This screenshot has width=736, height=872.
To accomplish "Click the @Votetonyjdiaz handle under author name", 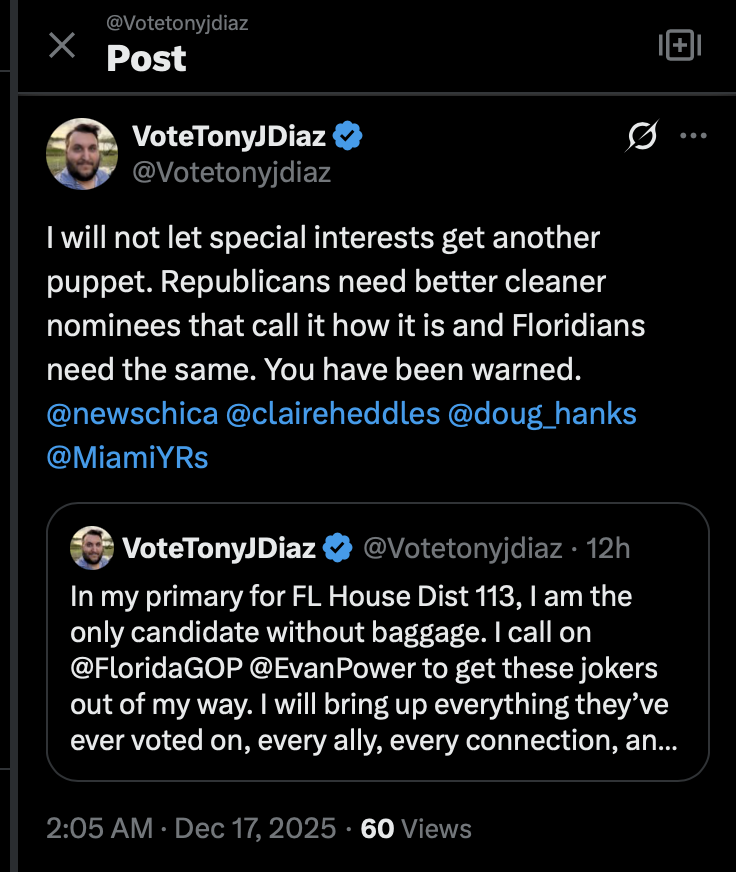I will tap(231, 172).
